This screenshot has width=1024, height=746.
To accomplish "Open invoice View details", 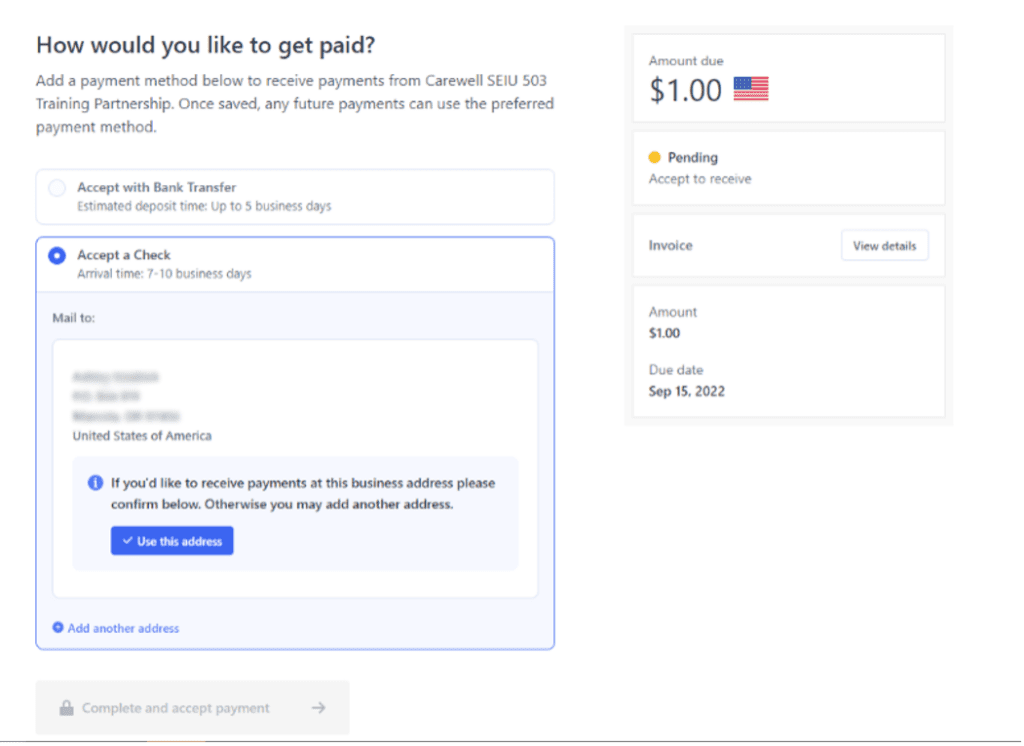I will [884, 246].
